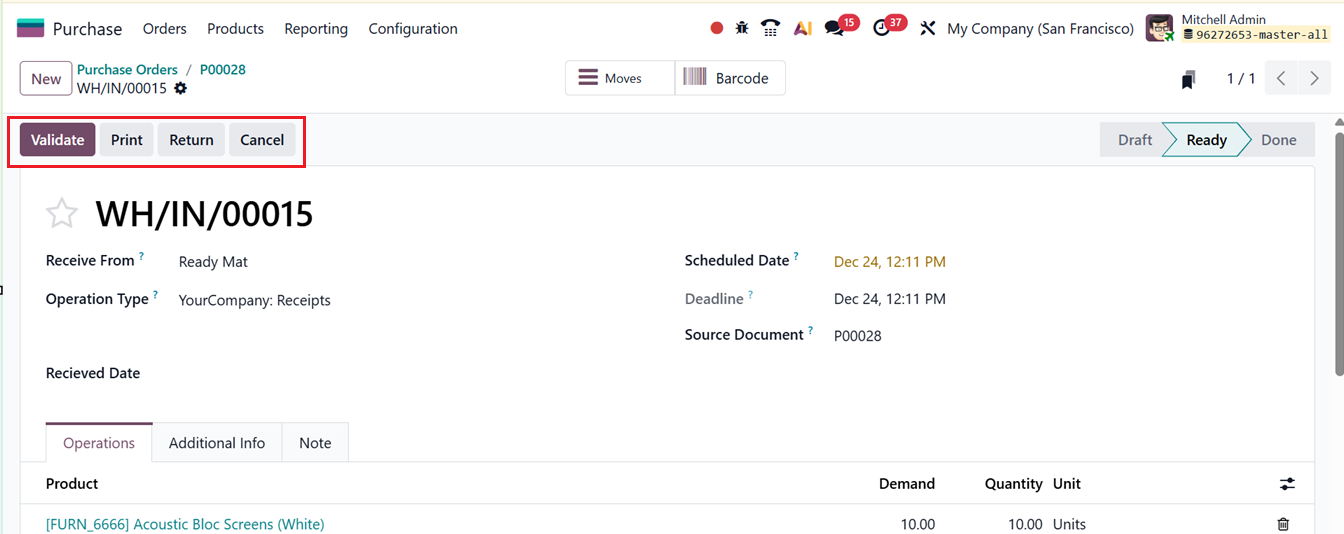
Task: Open the column settings adjust icon
Action: (x=1287, y=484)
